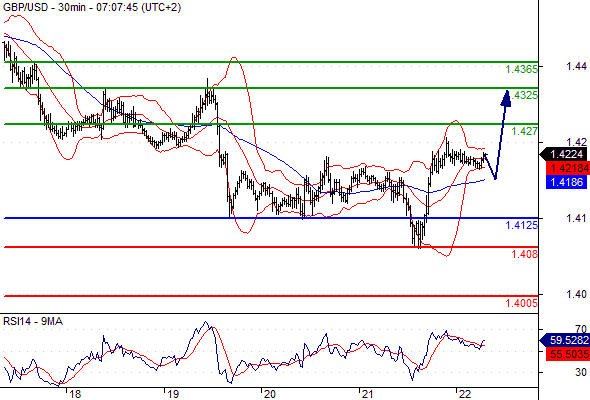The height and width of the screenshot is (400, 590).
Task: Click the RSI 70 level axis label
Action: pos(581,329)
